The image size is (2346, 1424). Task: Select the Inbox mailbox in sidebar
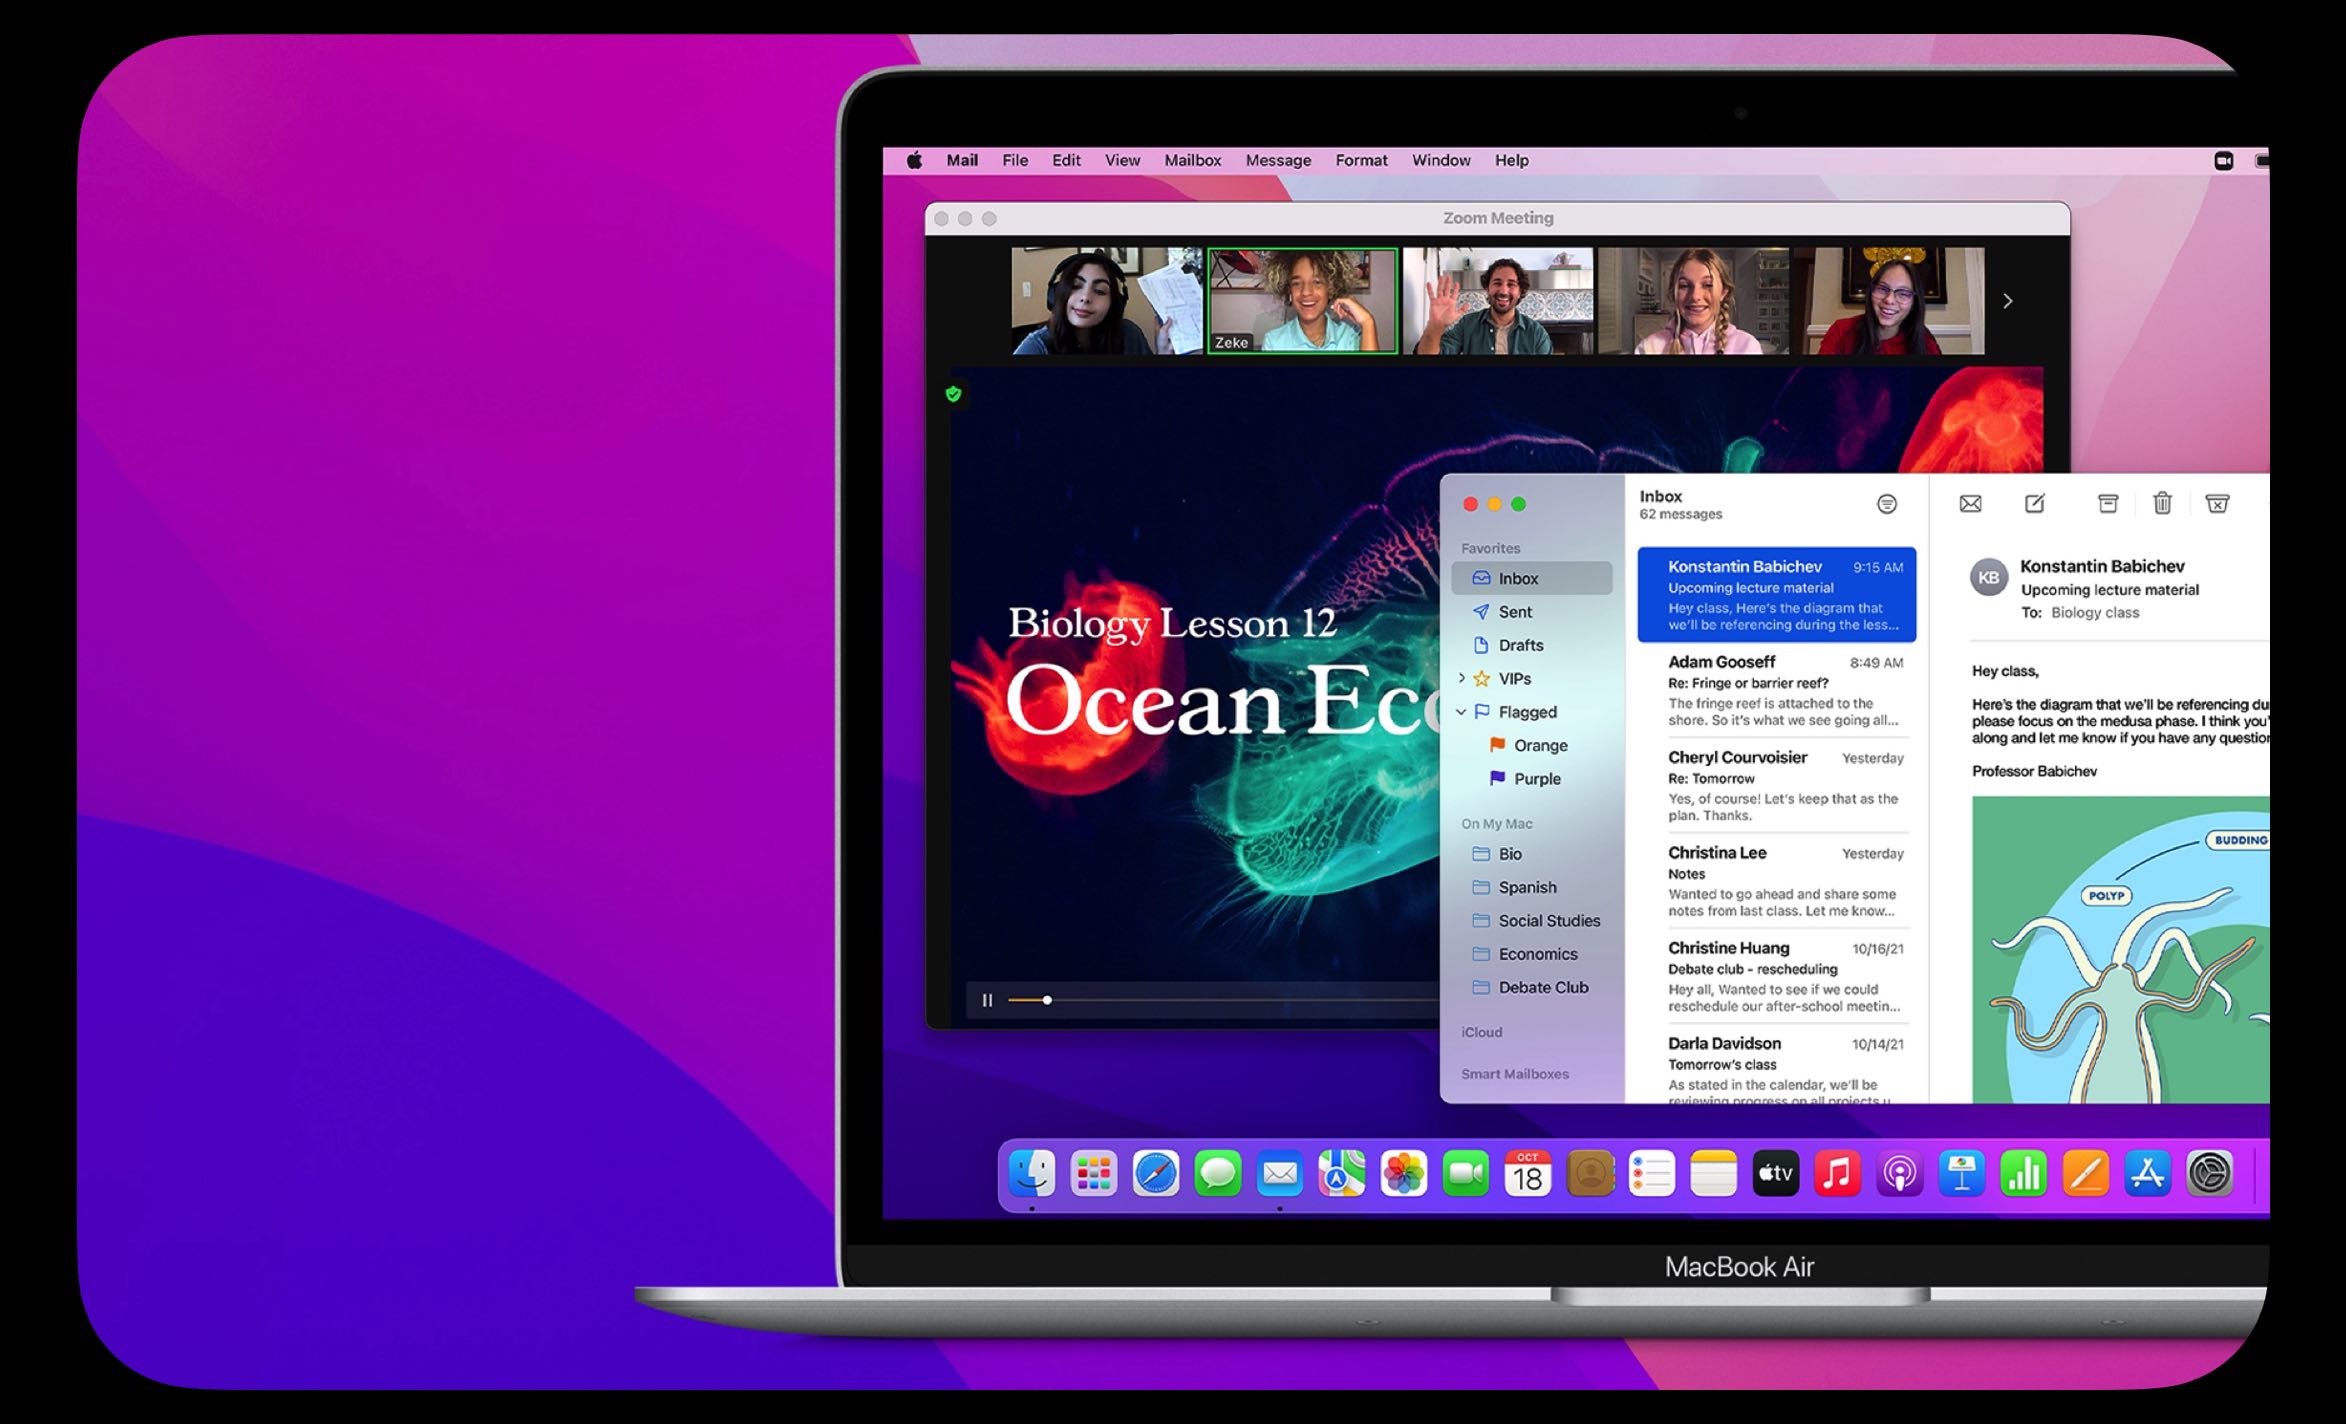point(1532,578)
